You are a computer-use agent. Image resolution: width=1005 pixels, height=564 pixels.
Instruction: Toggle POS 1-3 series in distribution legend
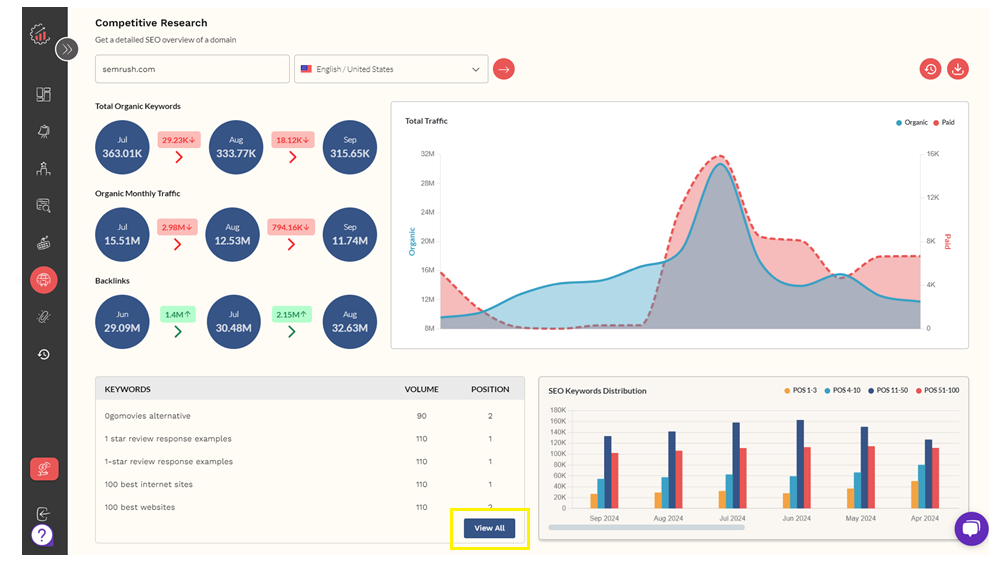click(x=801, y=390)
